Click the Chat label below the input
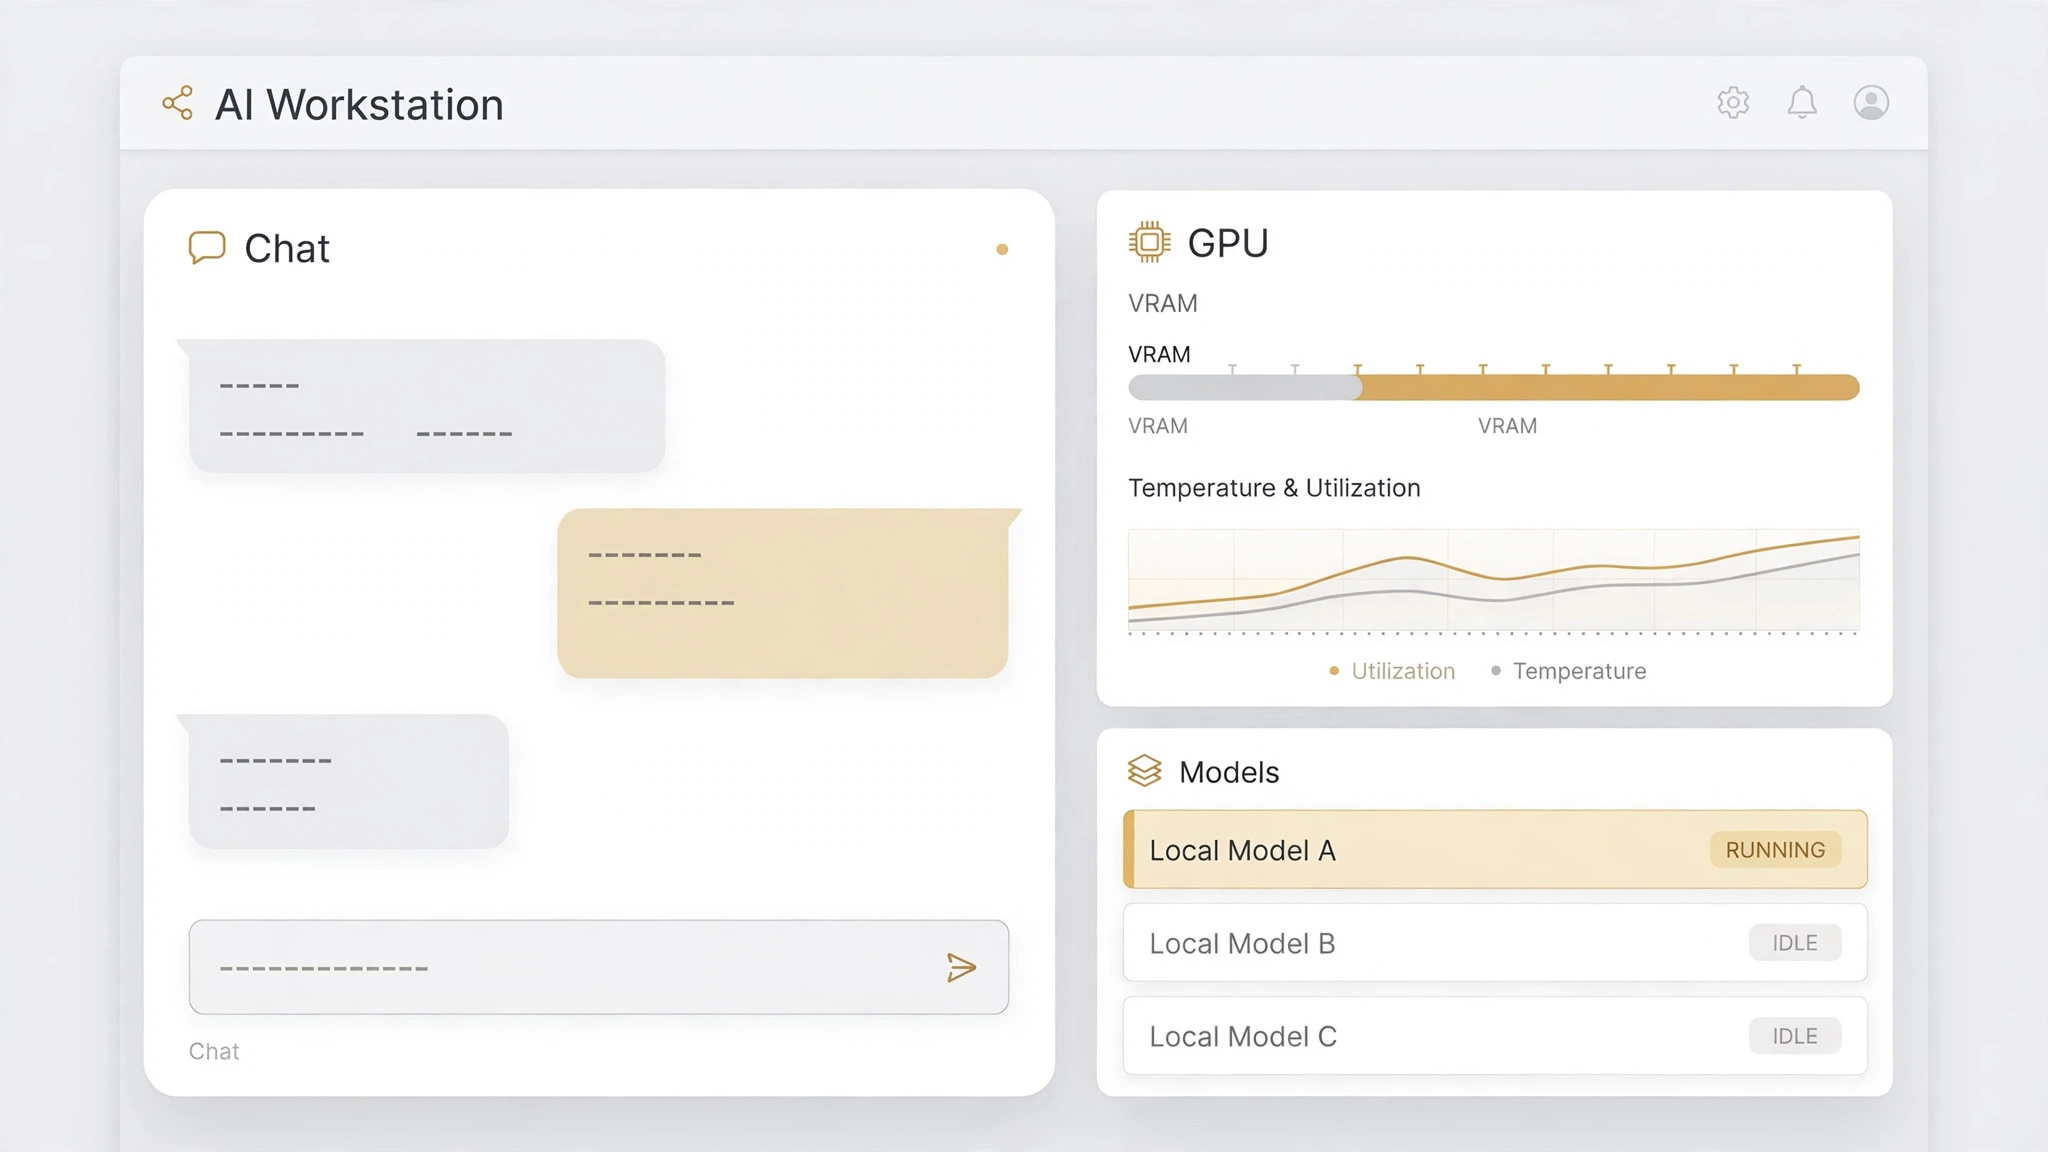The image size is (2048, 1152). pos(214,1051)
